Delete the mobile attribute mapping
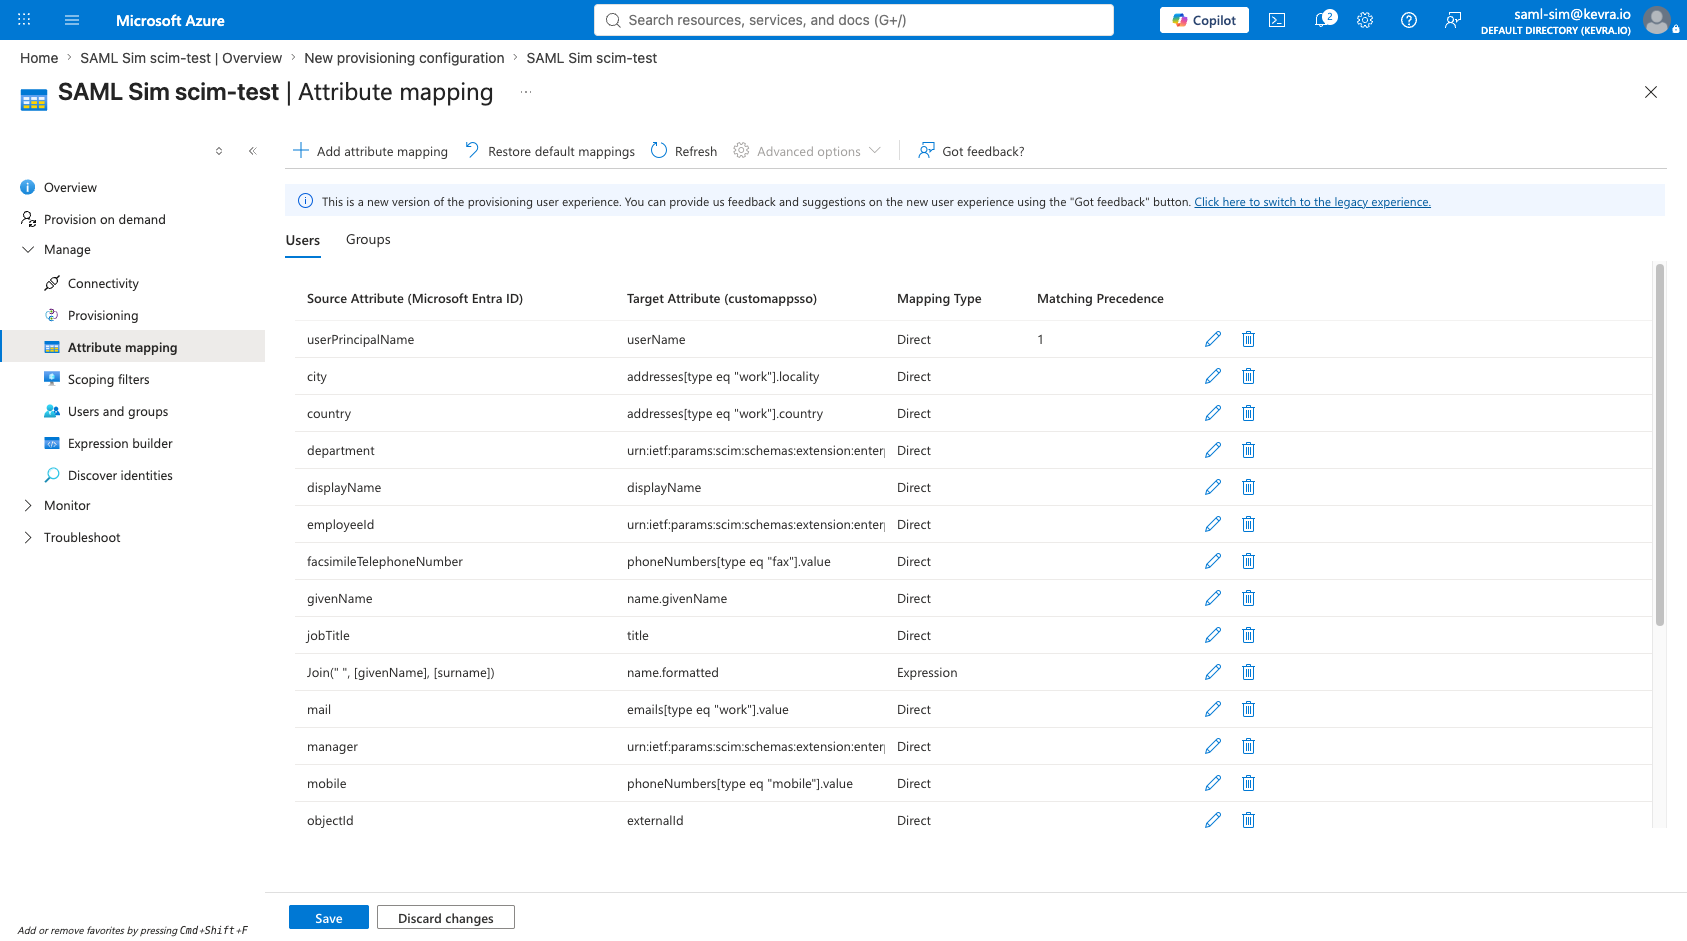 1248,783
